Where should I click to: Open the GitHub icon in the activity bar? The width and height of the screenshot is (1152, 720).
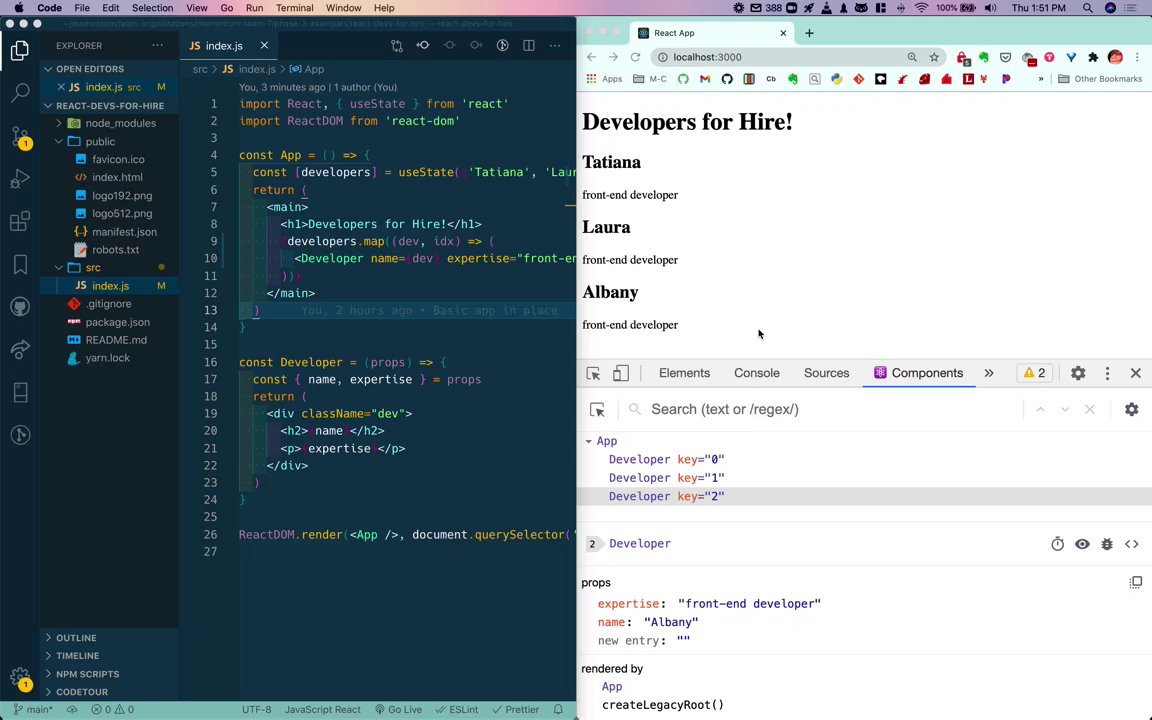coord(20,306)
